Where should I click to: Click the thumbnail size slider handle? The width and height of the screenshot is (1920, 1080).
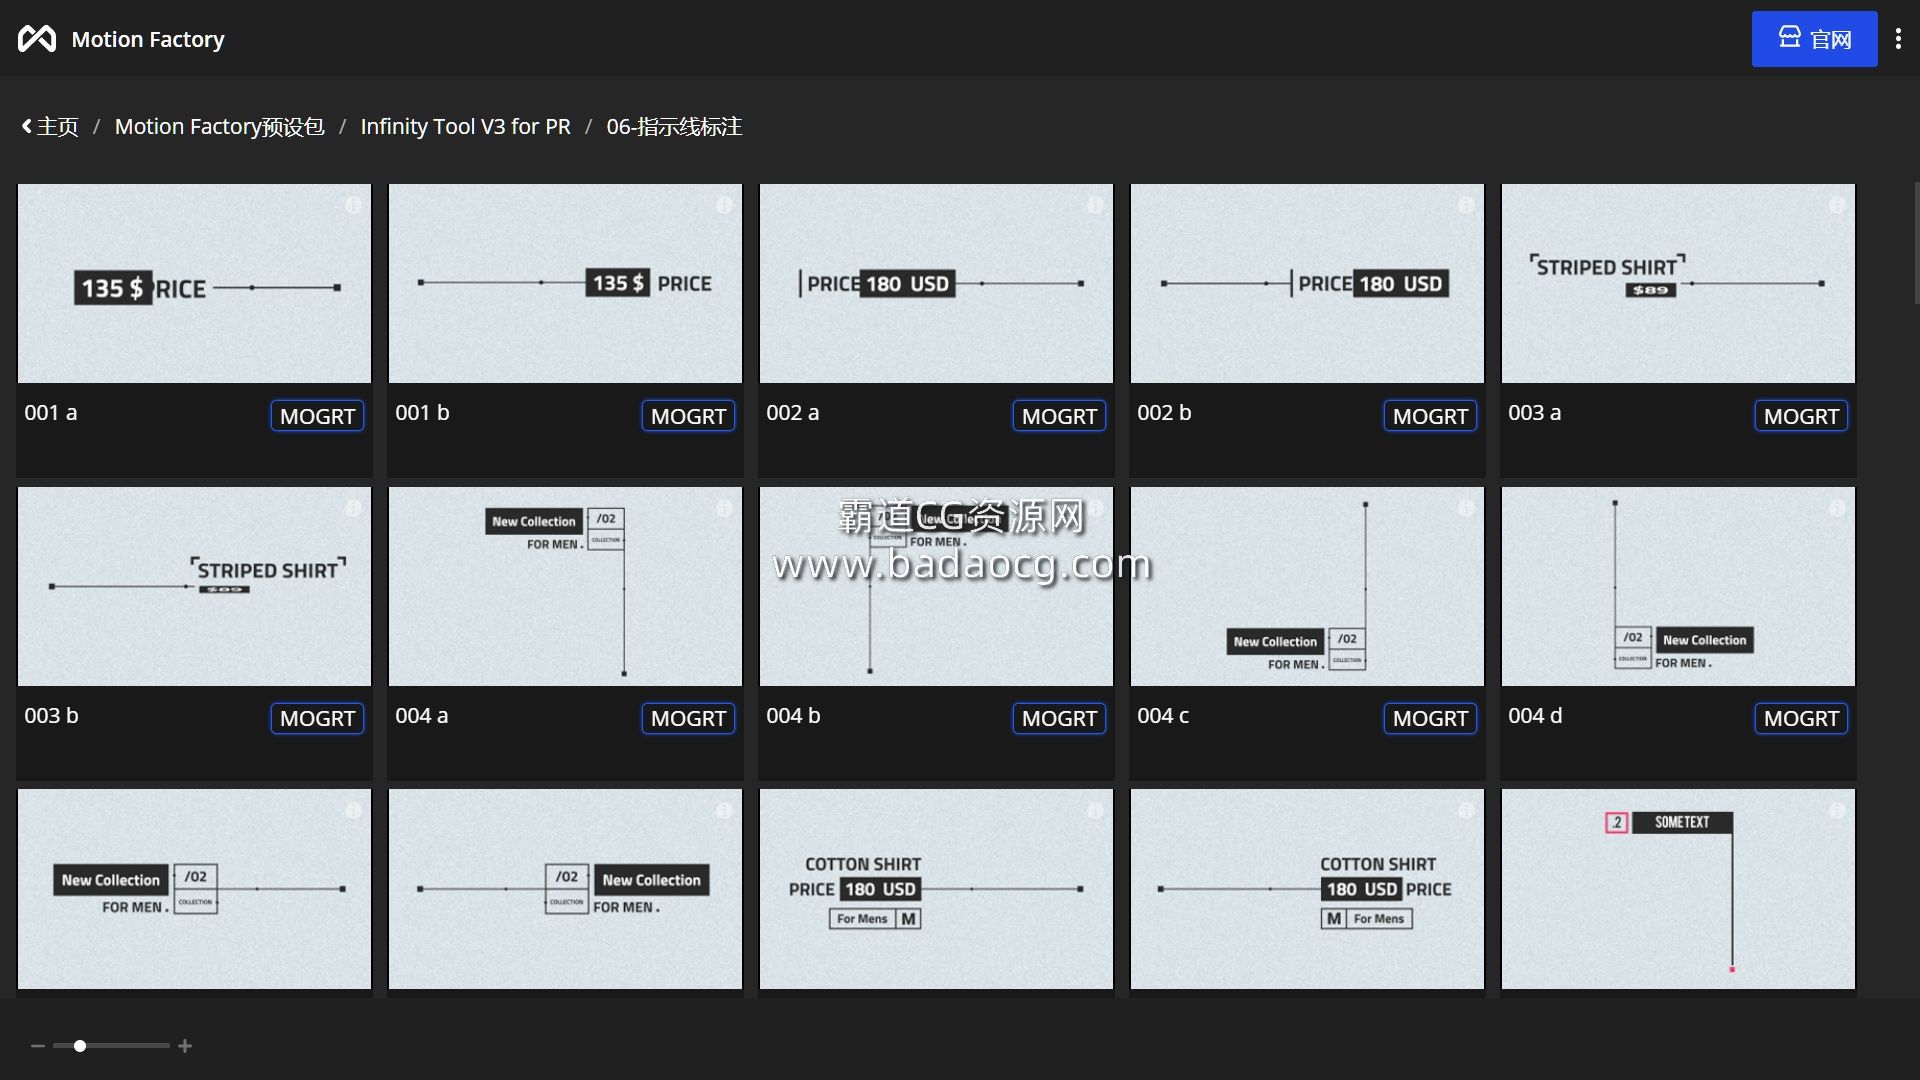tap(79, 1046)
